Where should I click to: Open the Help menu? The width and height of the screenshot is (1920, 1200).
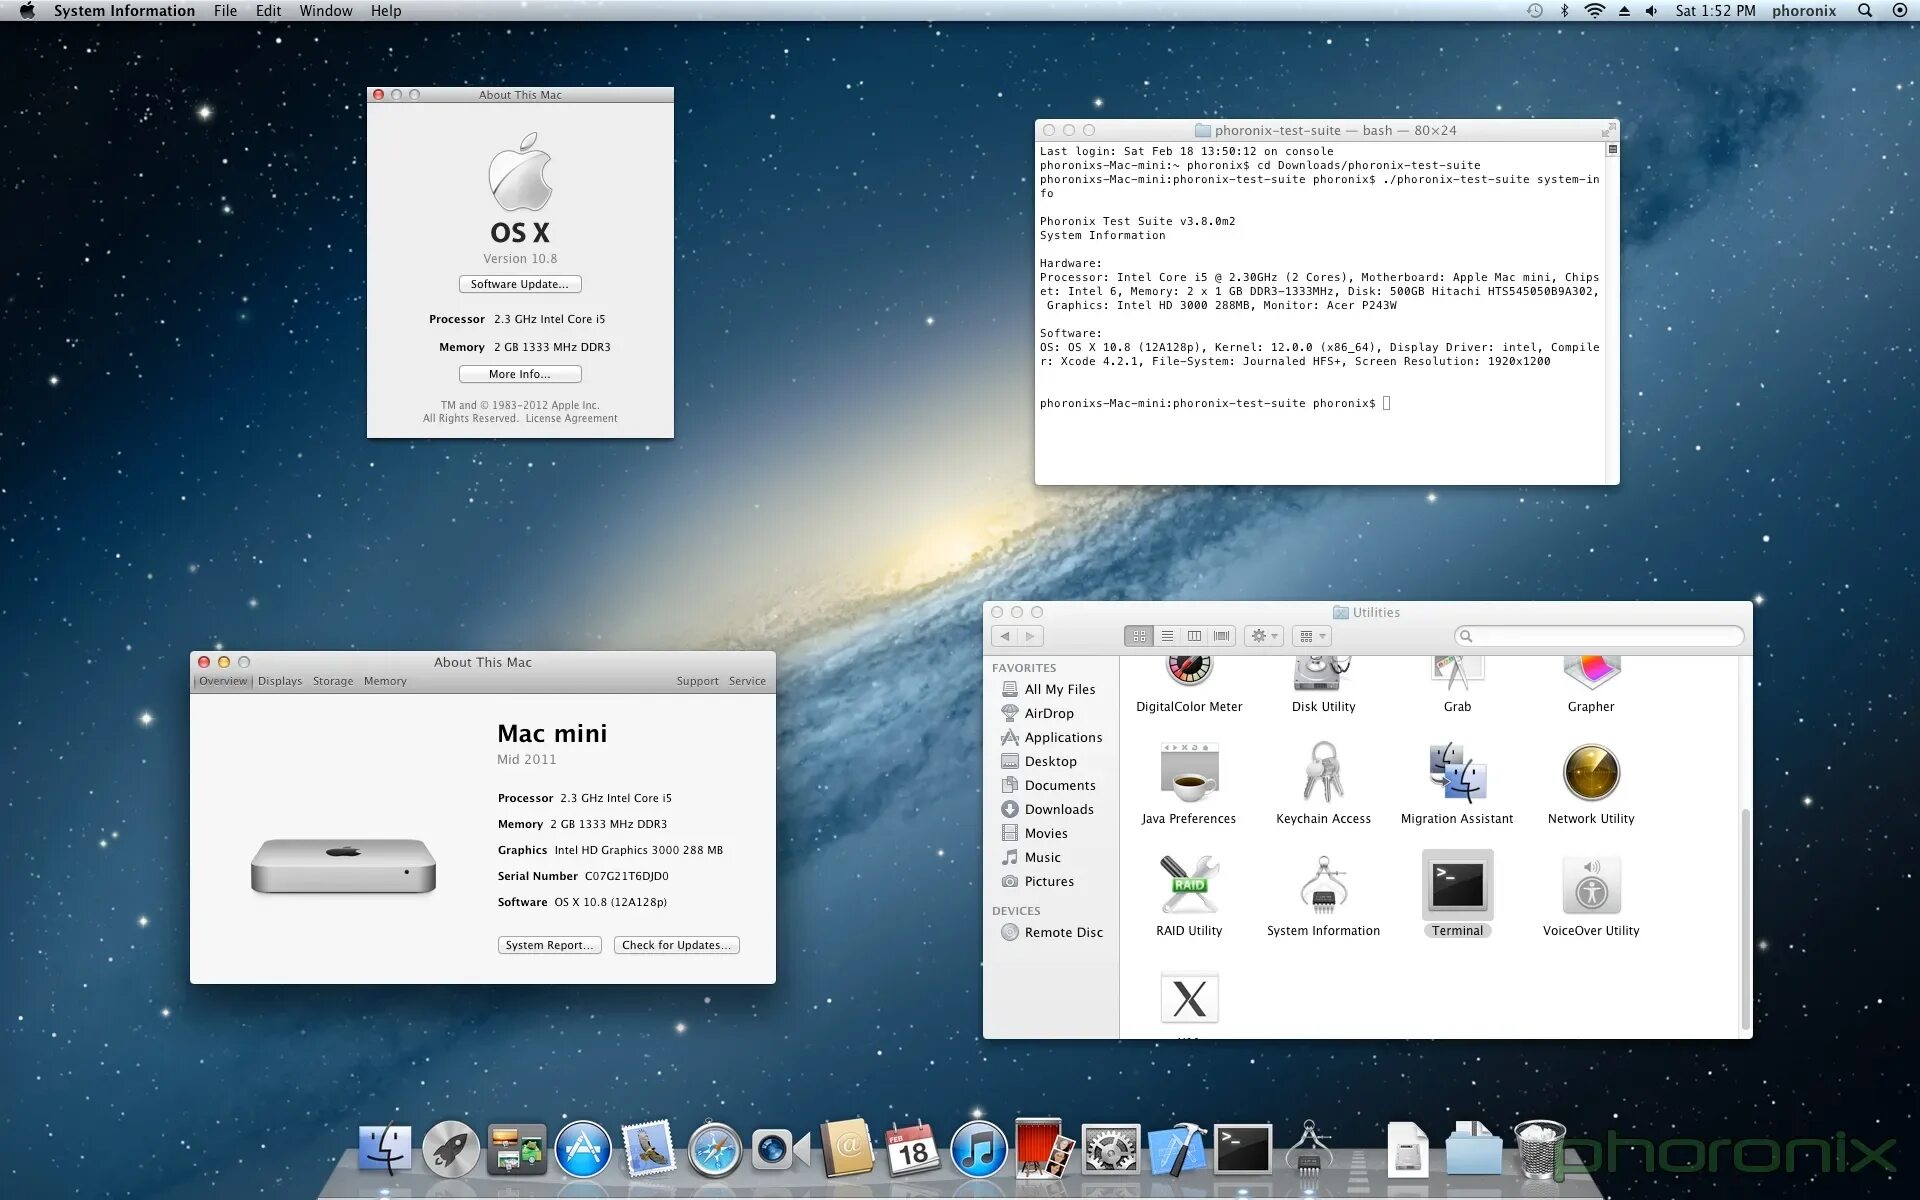click(386, 11)
